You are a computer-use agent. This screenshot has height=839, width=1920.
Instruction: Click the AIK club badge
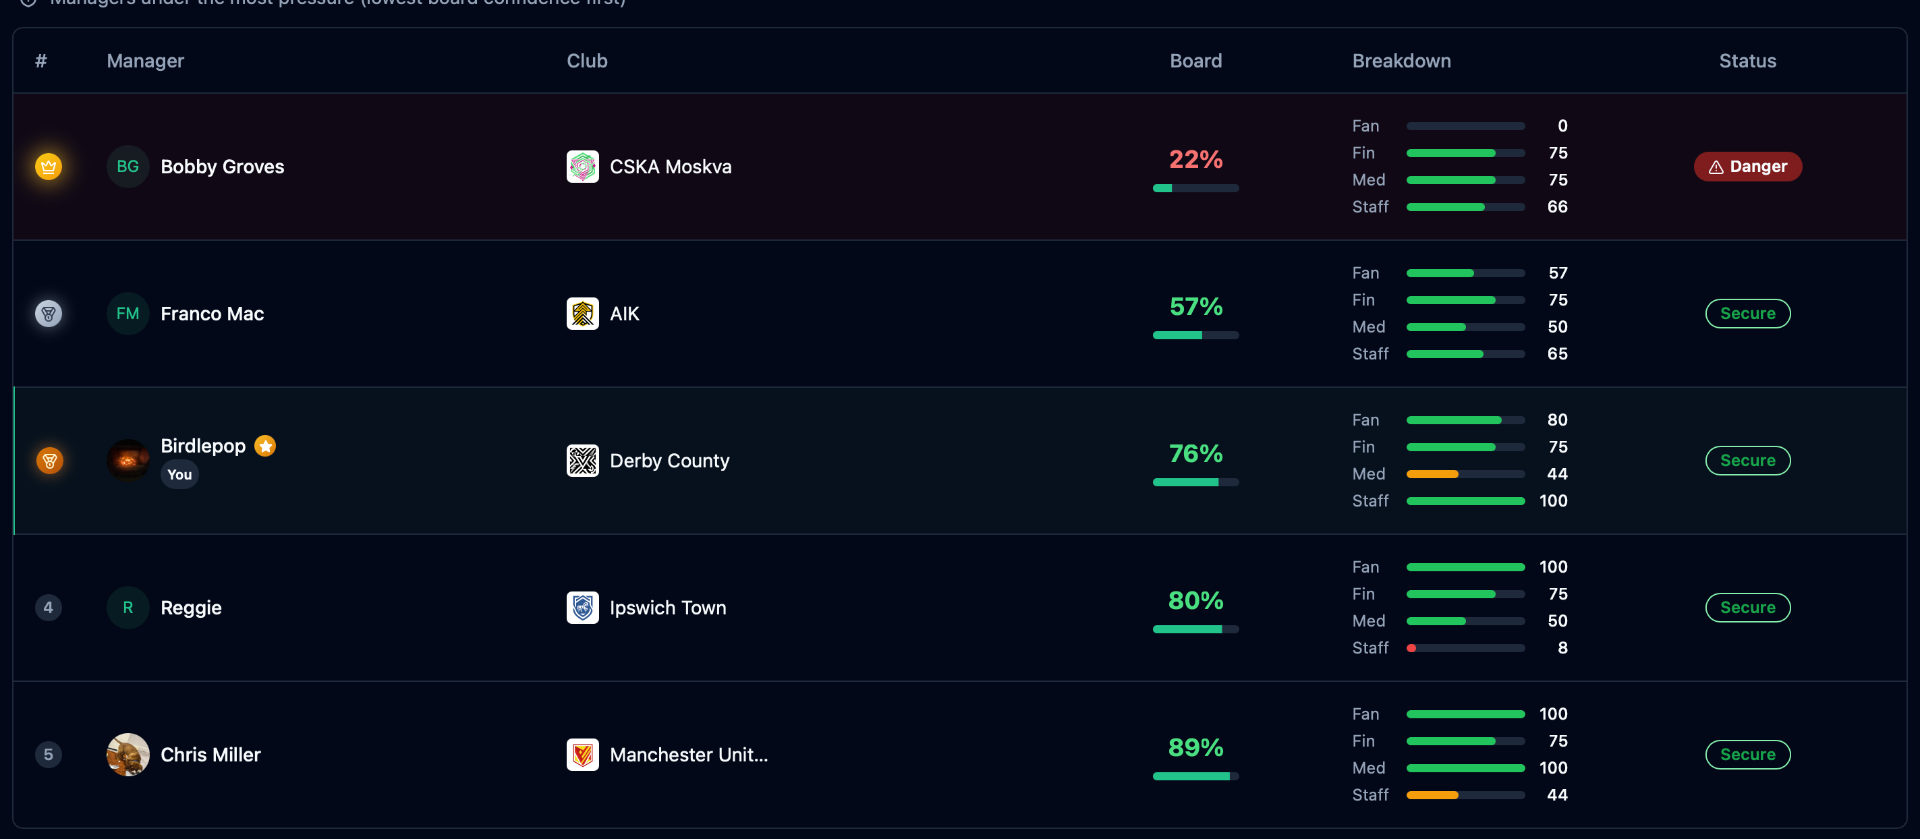coord(583,313)
